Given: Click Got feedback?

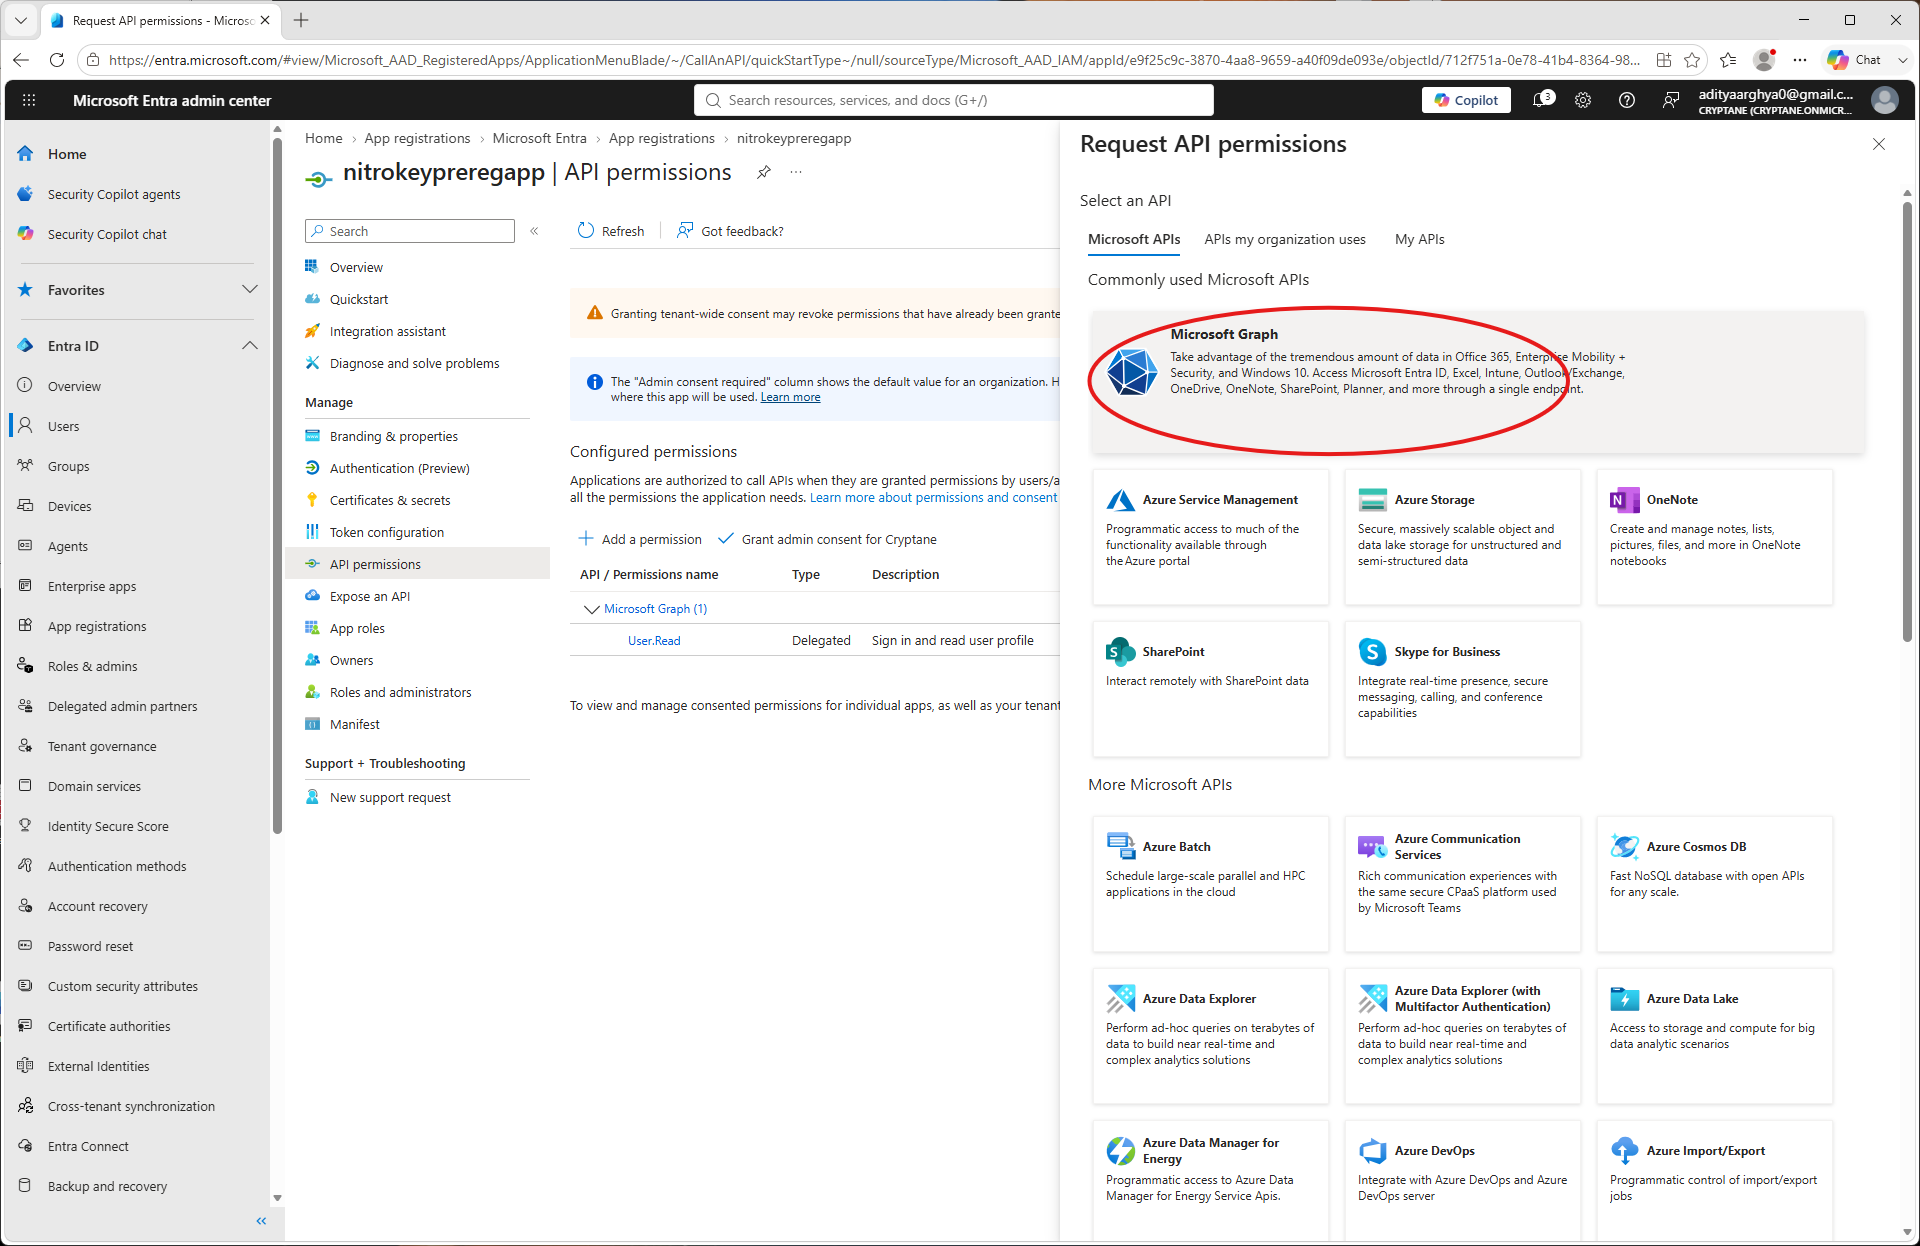Looking at the screenshot, I should click(730, 231).
